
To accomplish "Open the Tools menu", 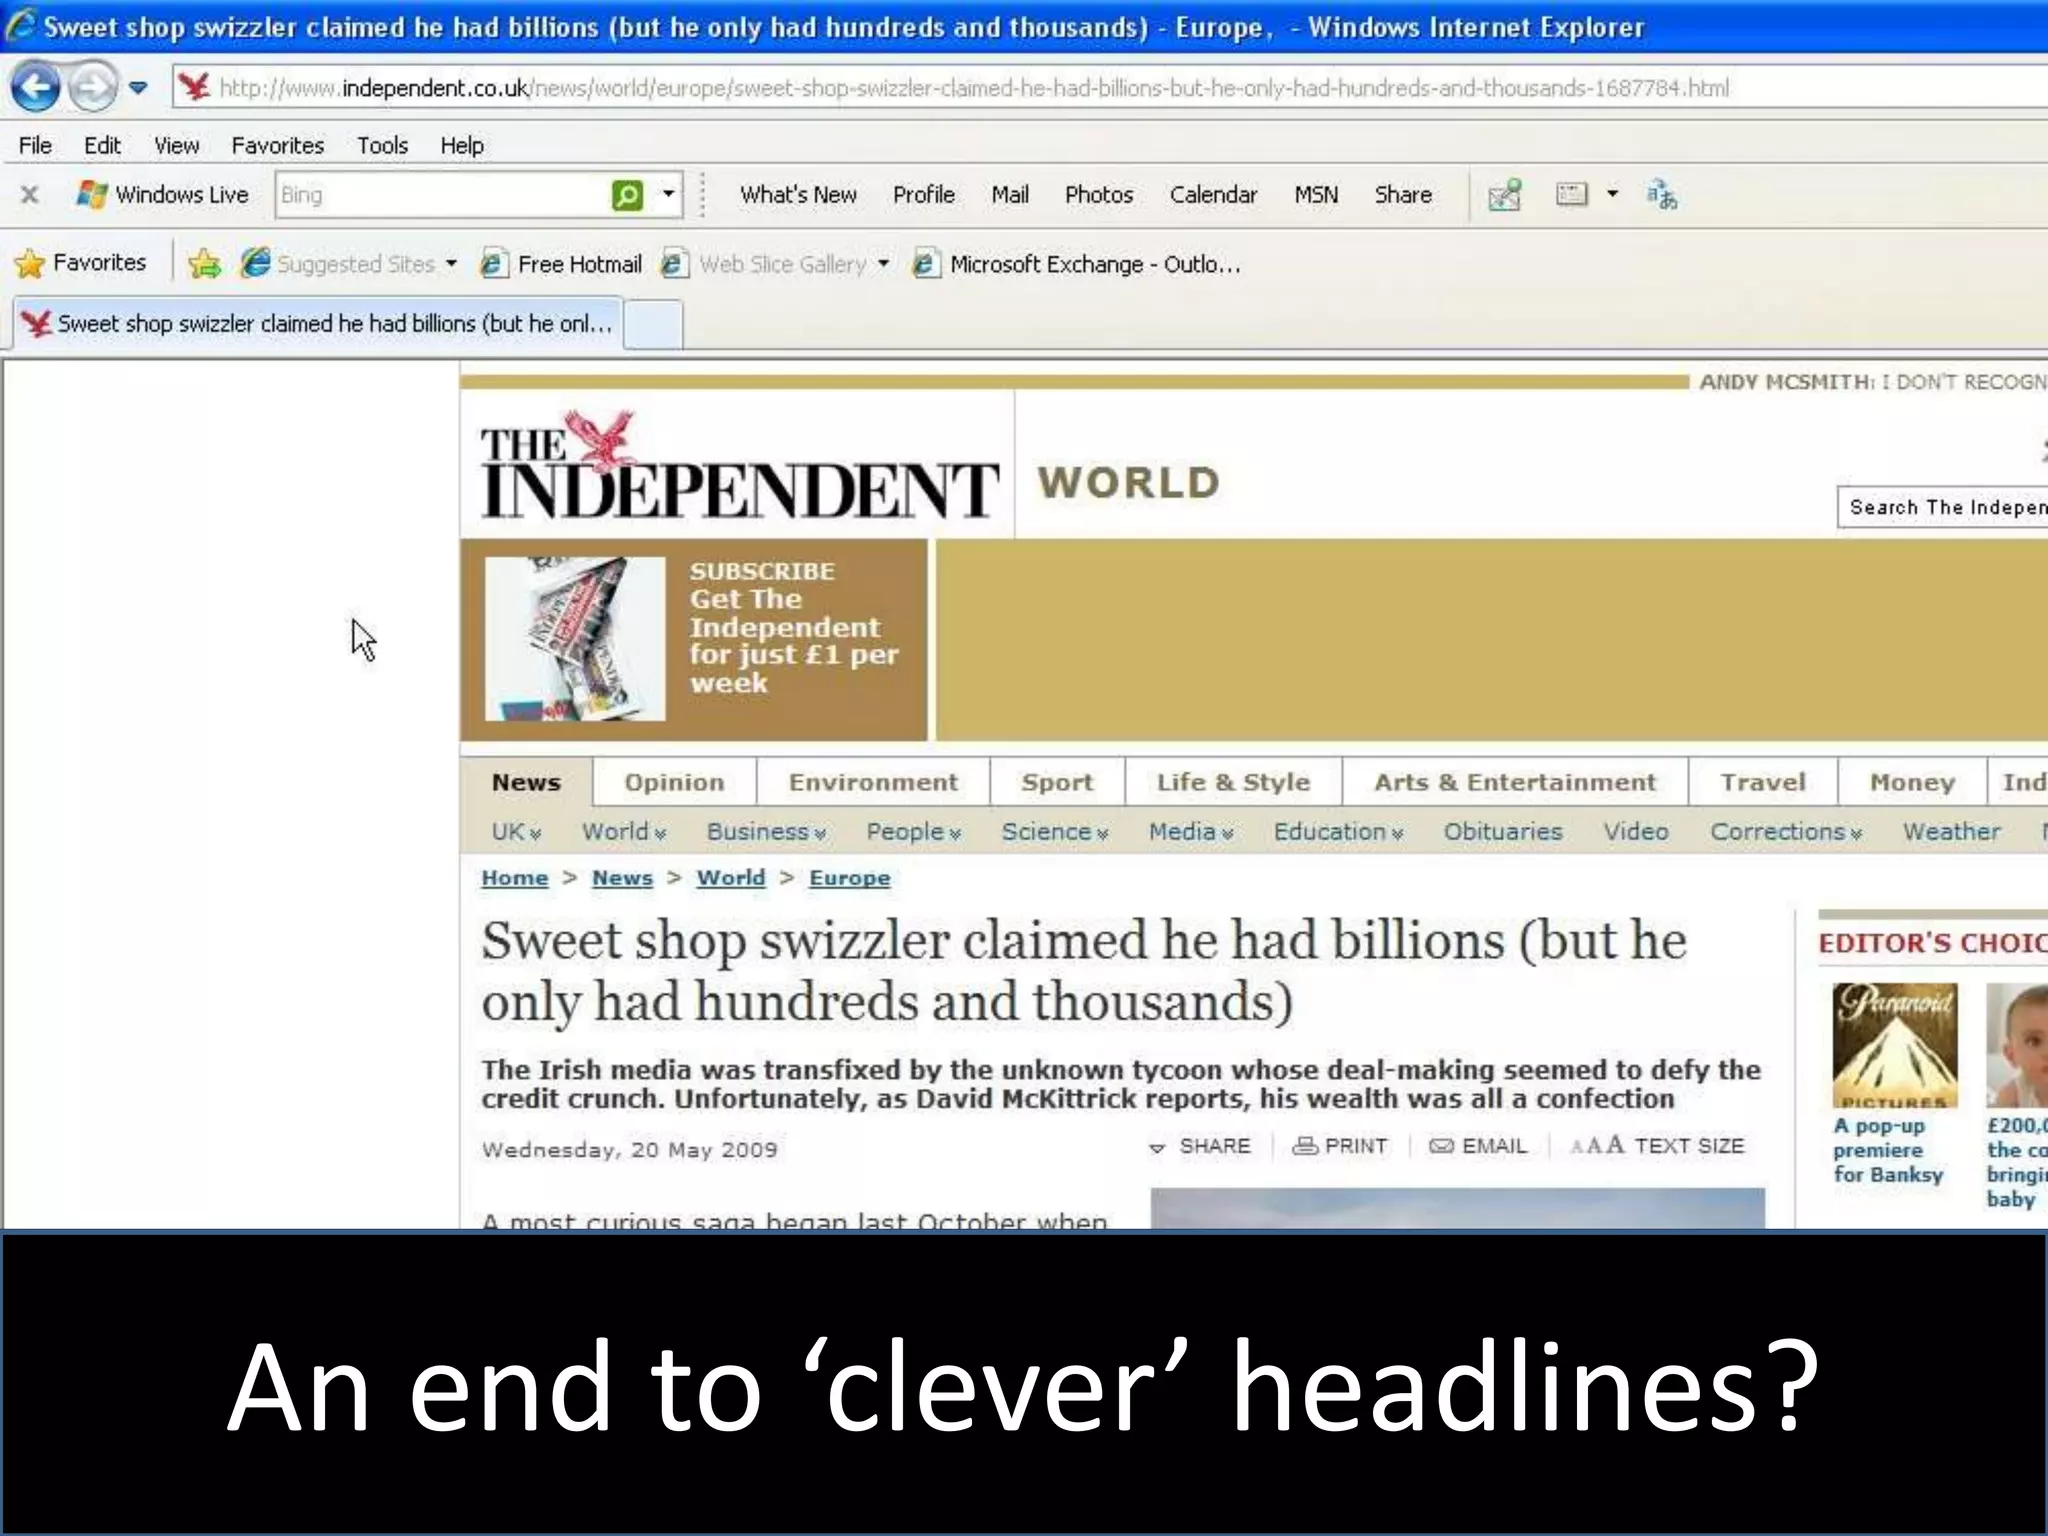I will (x=382, y=146).
